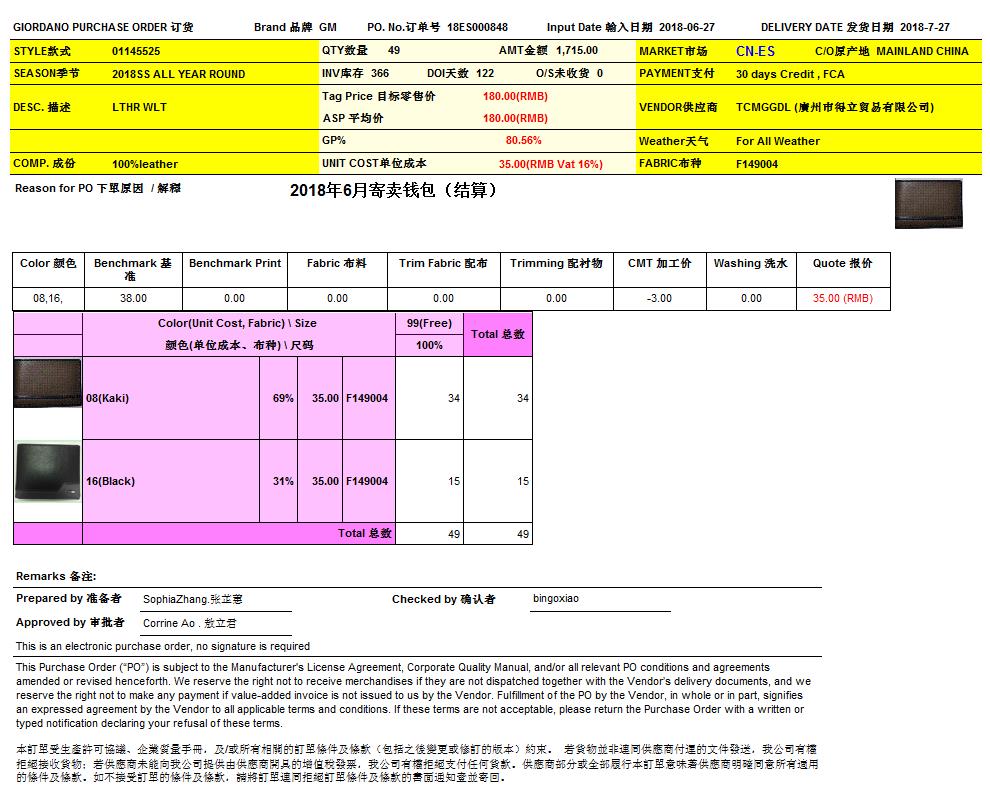Click the 69% share for Kaki
Screen dimensions: 990x806
(283, 398)
